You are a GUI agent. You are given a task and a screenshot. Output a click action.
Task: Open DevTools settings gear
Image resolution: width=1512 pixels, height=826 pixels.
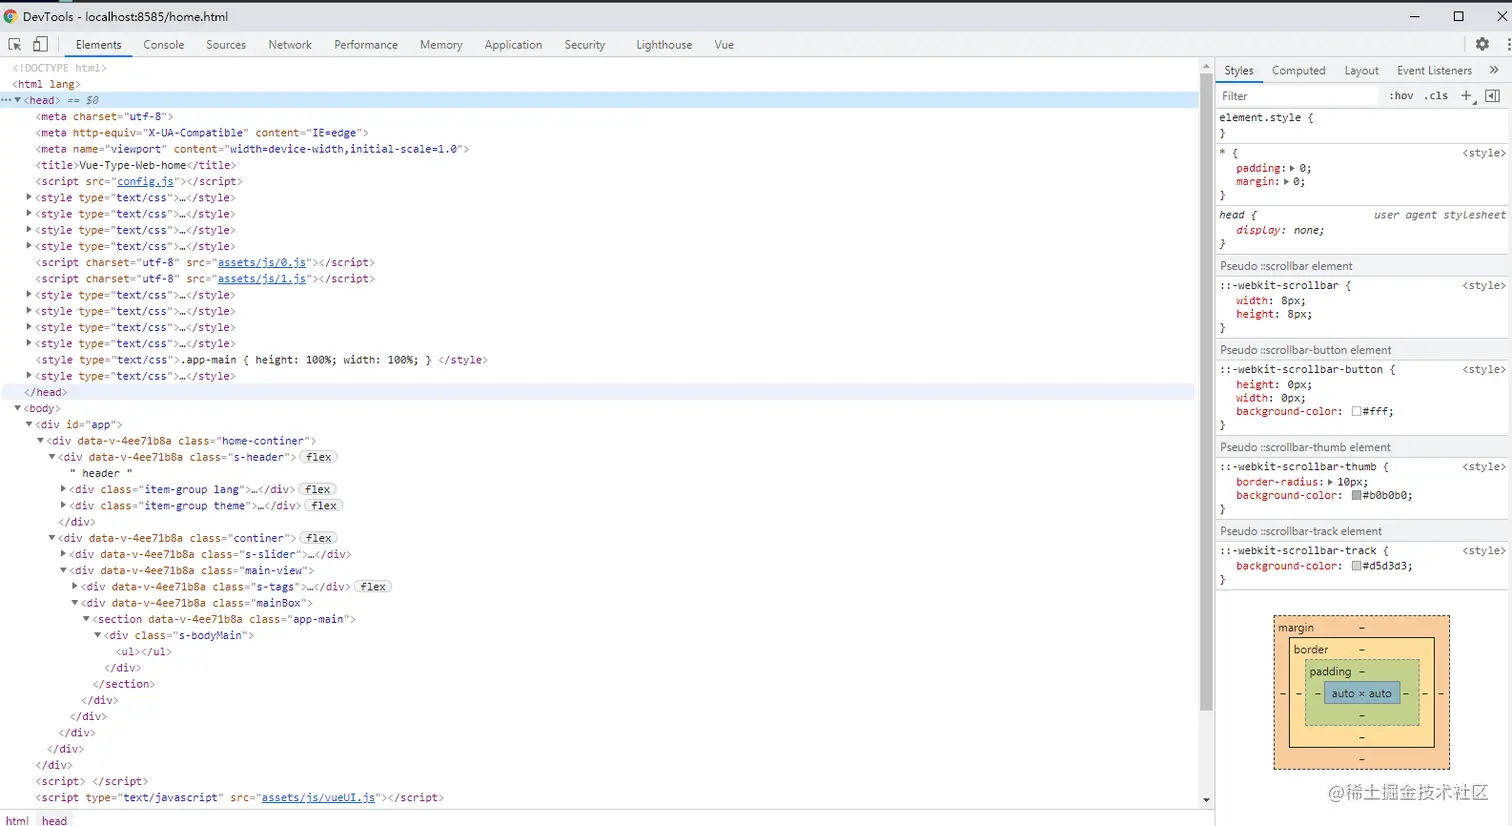pyautogui.click(x=1482, y=44)
